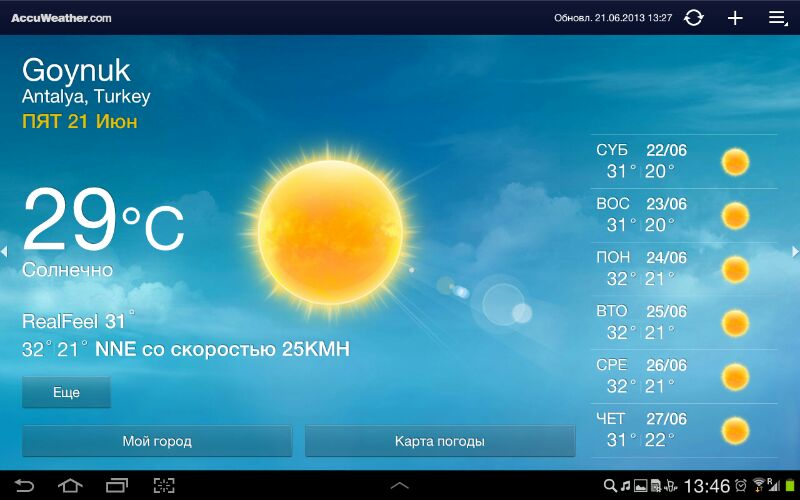Tap the 29°C current temperature
This screenshot has width=800, height=500.
click(103, 222)
